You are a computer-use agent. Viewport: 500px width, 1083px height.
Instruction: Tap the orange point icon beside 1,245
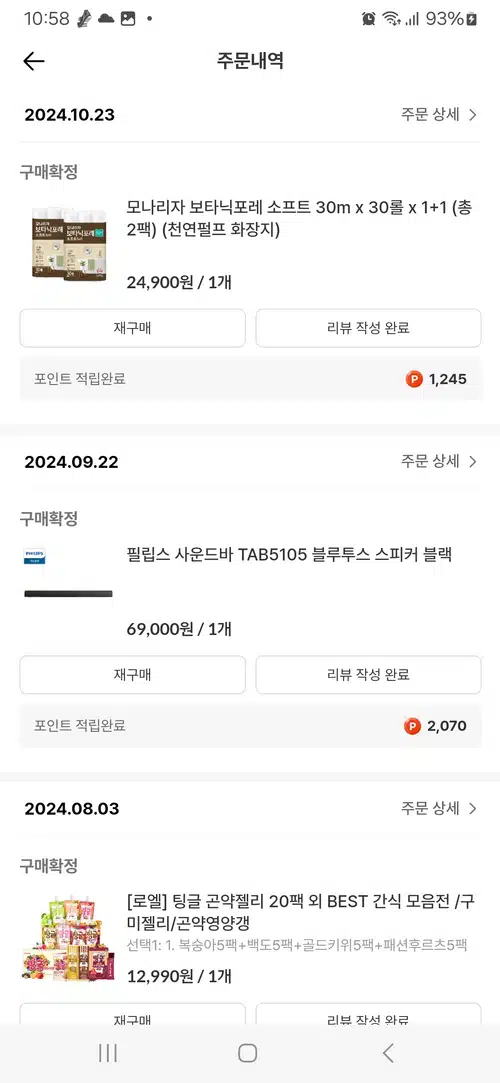pyautogui.click(x=414, y=379)
